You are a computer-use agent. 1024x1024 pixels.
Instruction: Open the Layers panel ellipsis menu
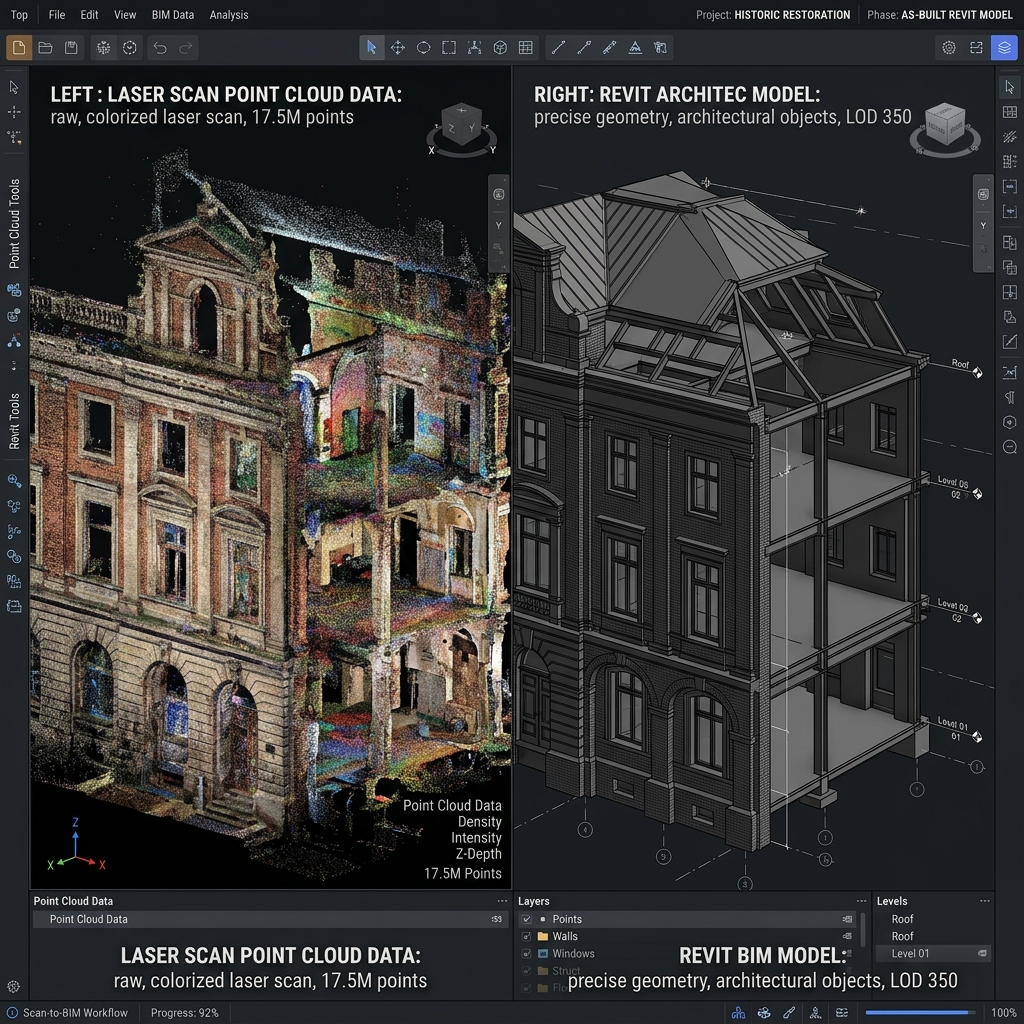(x=861, y=901)
